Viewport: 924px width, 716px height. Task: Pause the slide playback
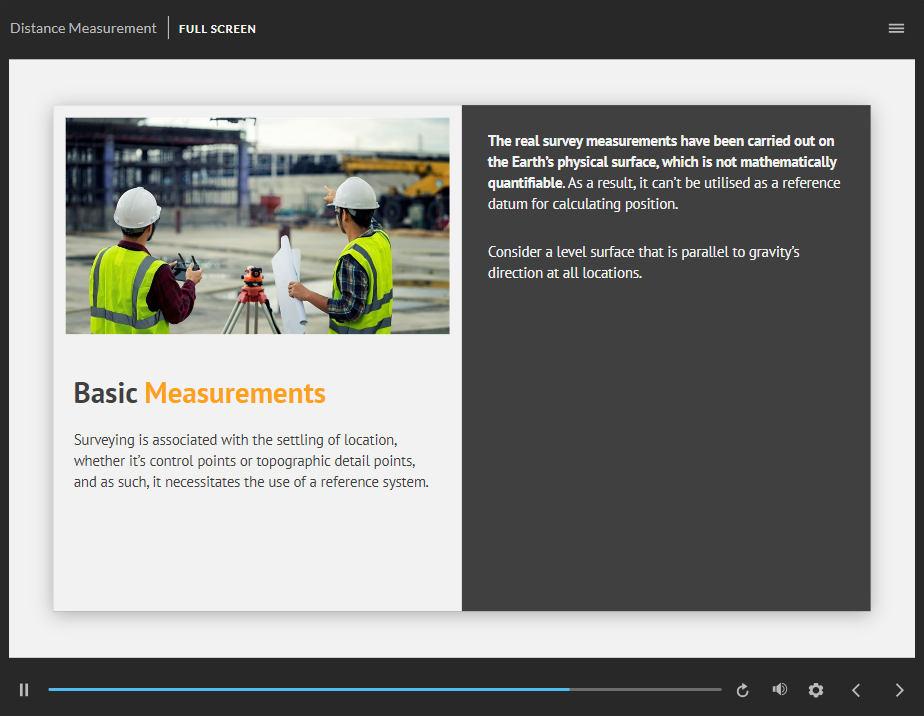[x=24, y=690]
